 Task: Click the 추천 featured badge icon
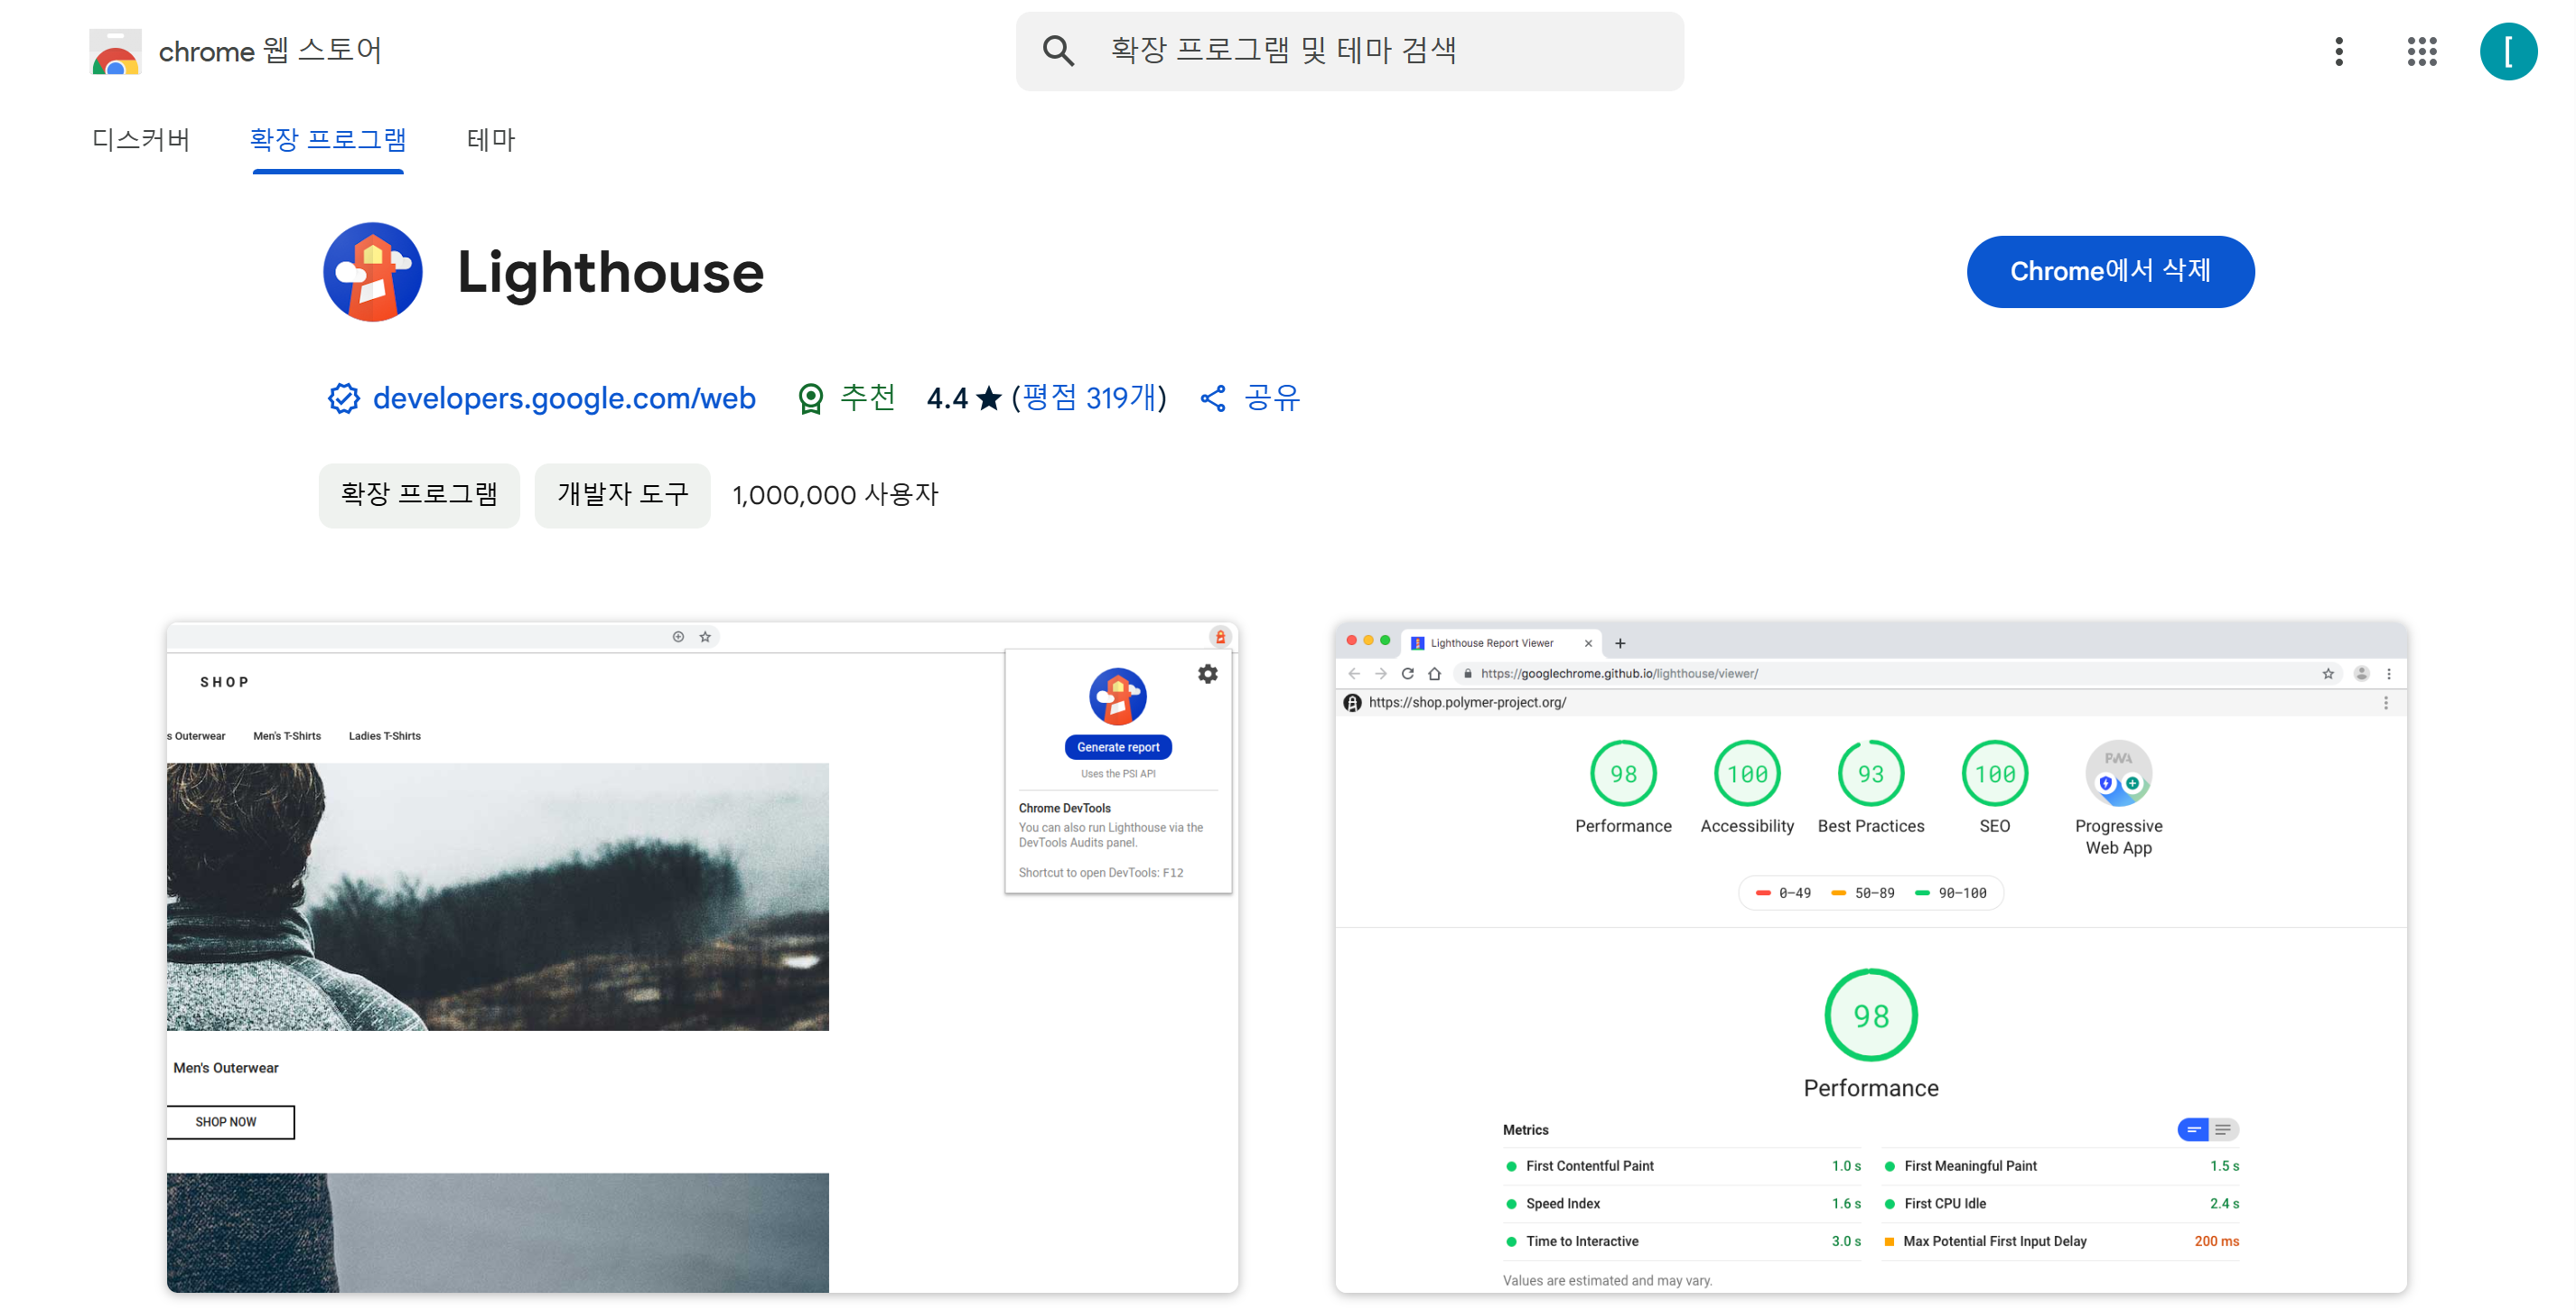812,398
